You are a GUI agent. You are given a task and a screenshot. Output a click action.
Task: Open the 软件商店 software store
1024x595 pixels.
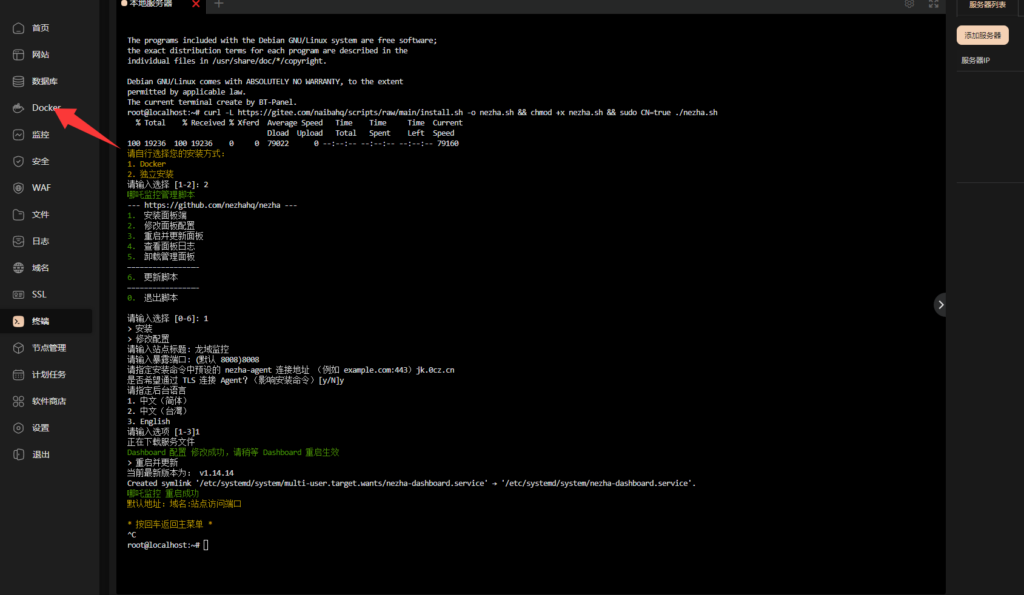pyautogui.click(x=48, y=401)
